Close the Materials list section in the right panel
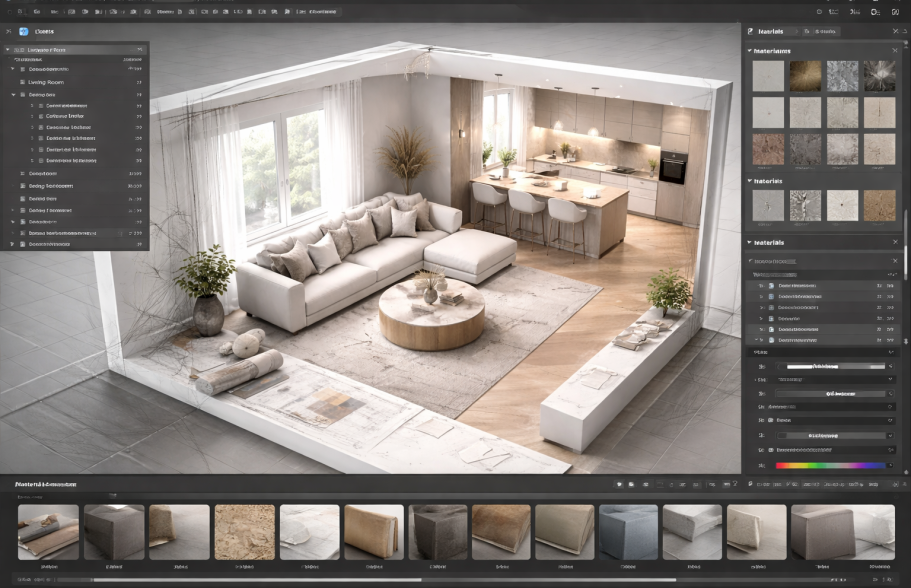 pos(895,243)
